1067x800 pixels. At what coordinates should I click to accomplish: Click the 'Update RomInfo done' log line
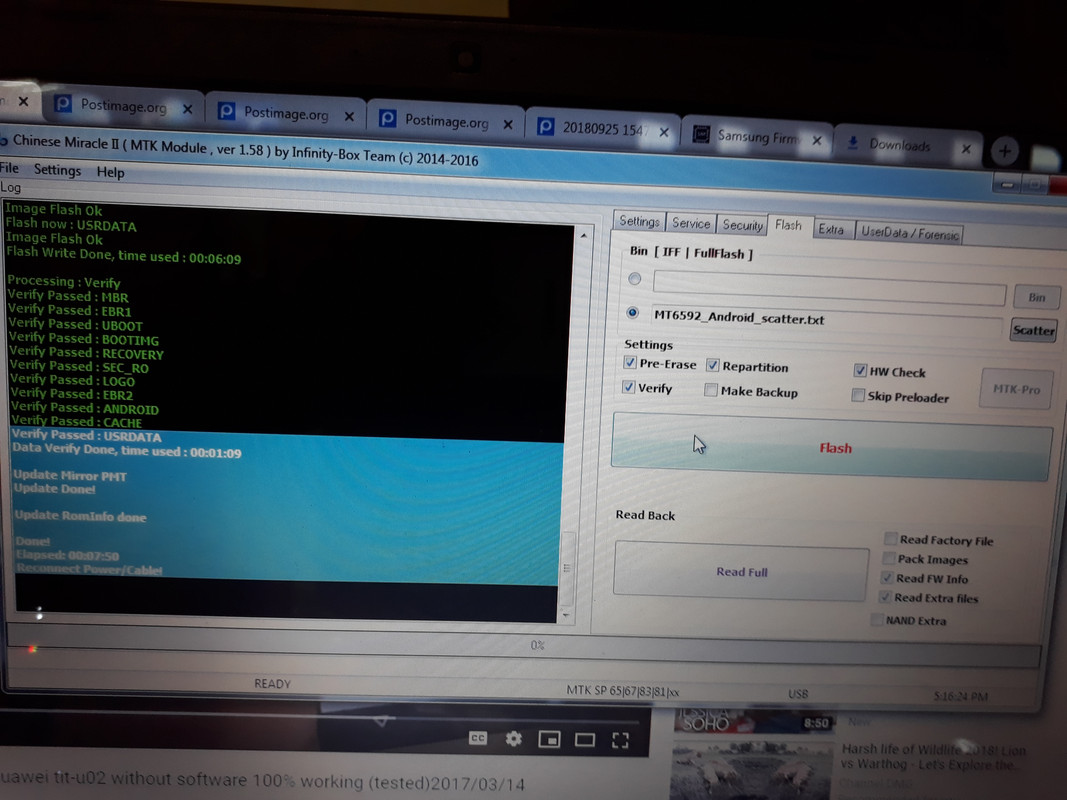click(x=80, y=516)
